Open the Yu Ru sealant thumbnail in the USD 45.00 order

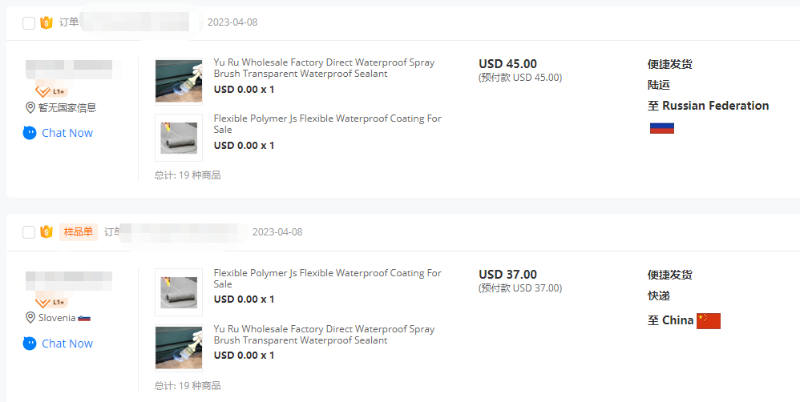[179, 81]
